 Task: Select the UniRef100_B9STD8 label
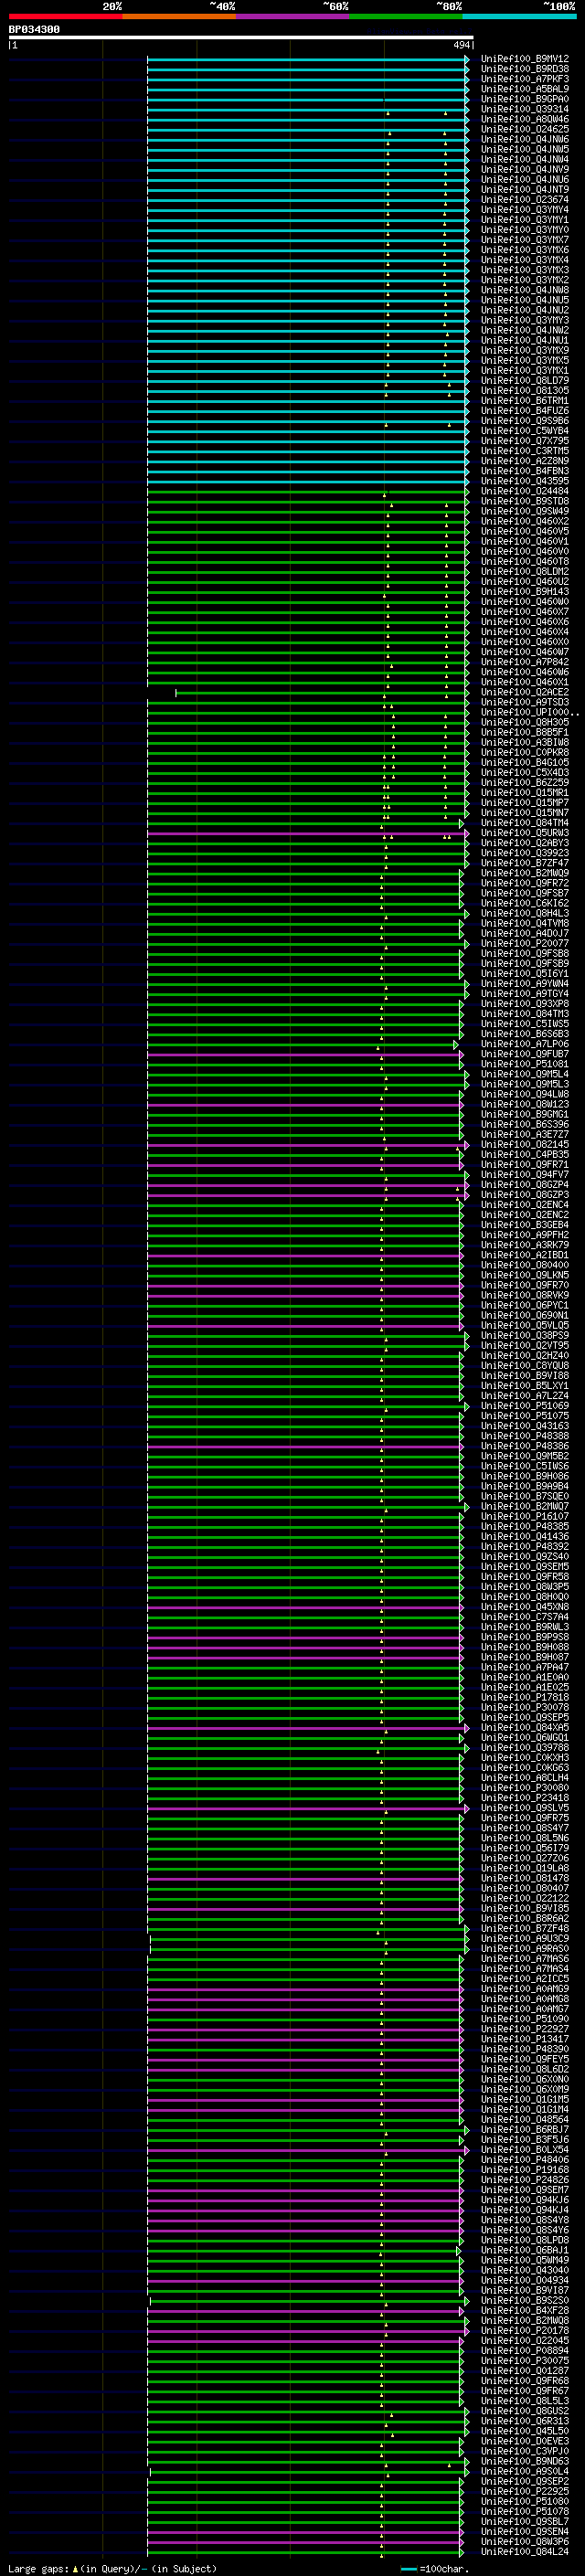(525, 501)
